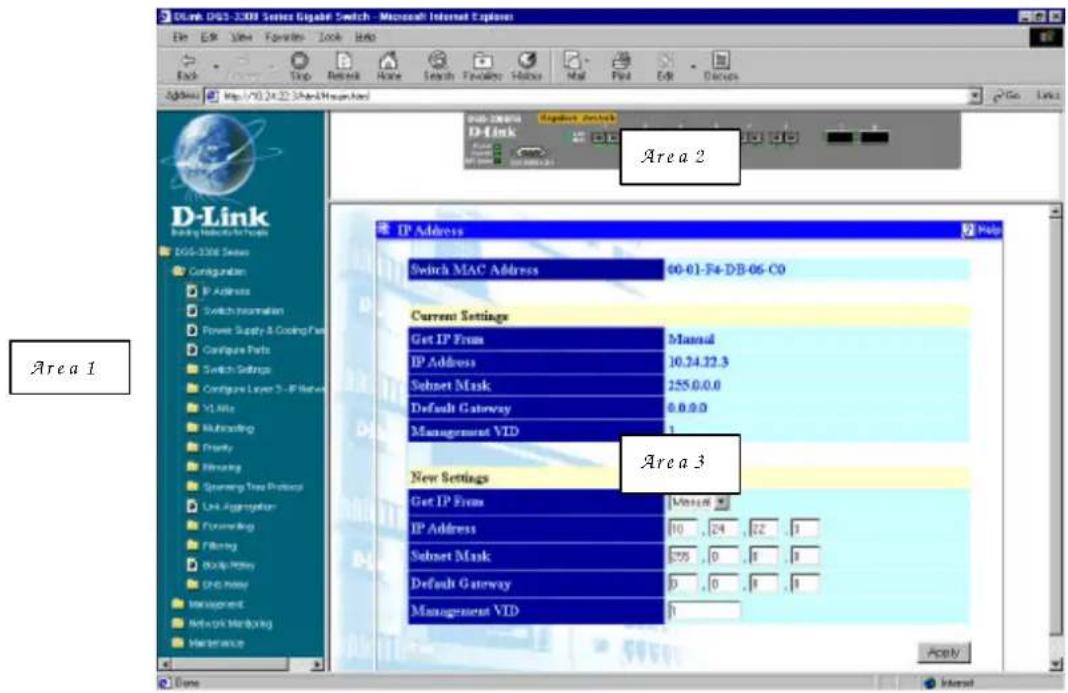Viewport: 1068px width, 693px height.
Task: Click the sidebar scroll-right arrow
Action: [317, 664]
